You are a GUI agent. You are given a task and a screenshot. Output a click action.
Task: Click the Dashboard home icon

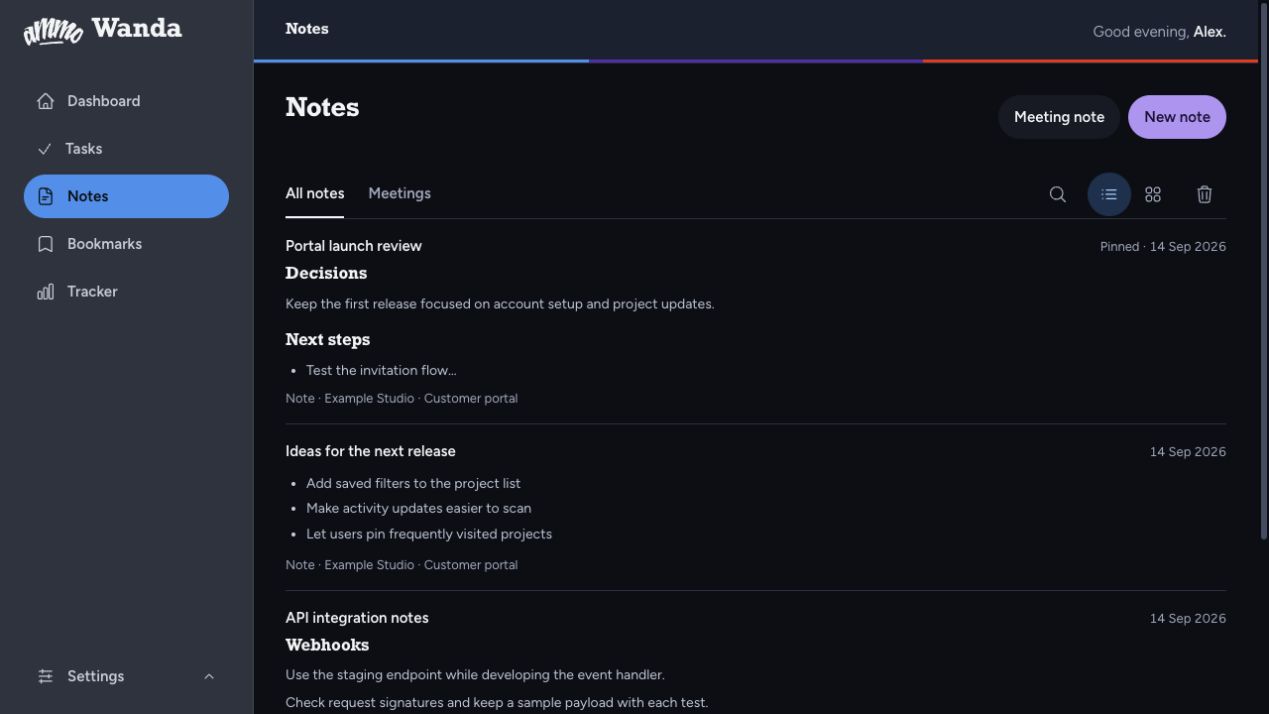[45, 101]
